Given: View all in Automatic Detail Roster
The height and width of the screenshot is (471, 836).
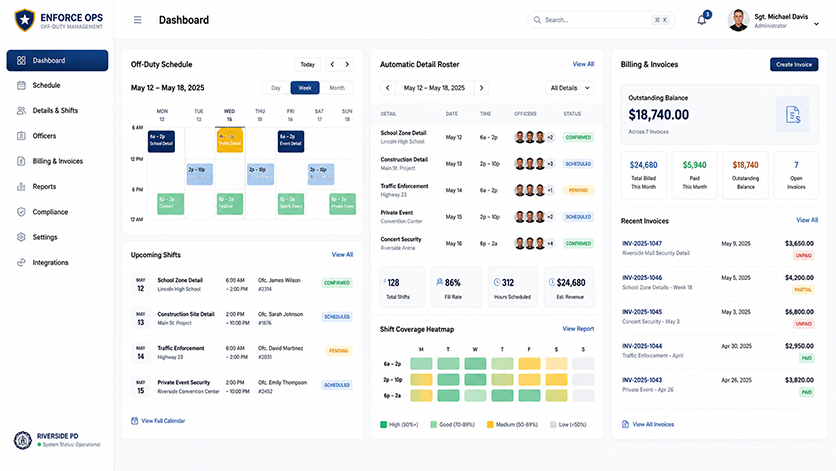Looking at the screenshot, I should 583,64.
